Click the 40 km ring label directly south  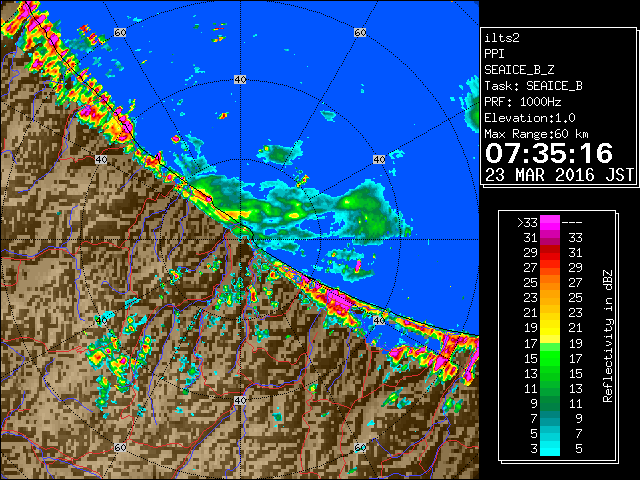[240, 400]
